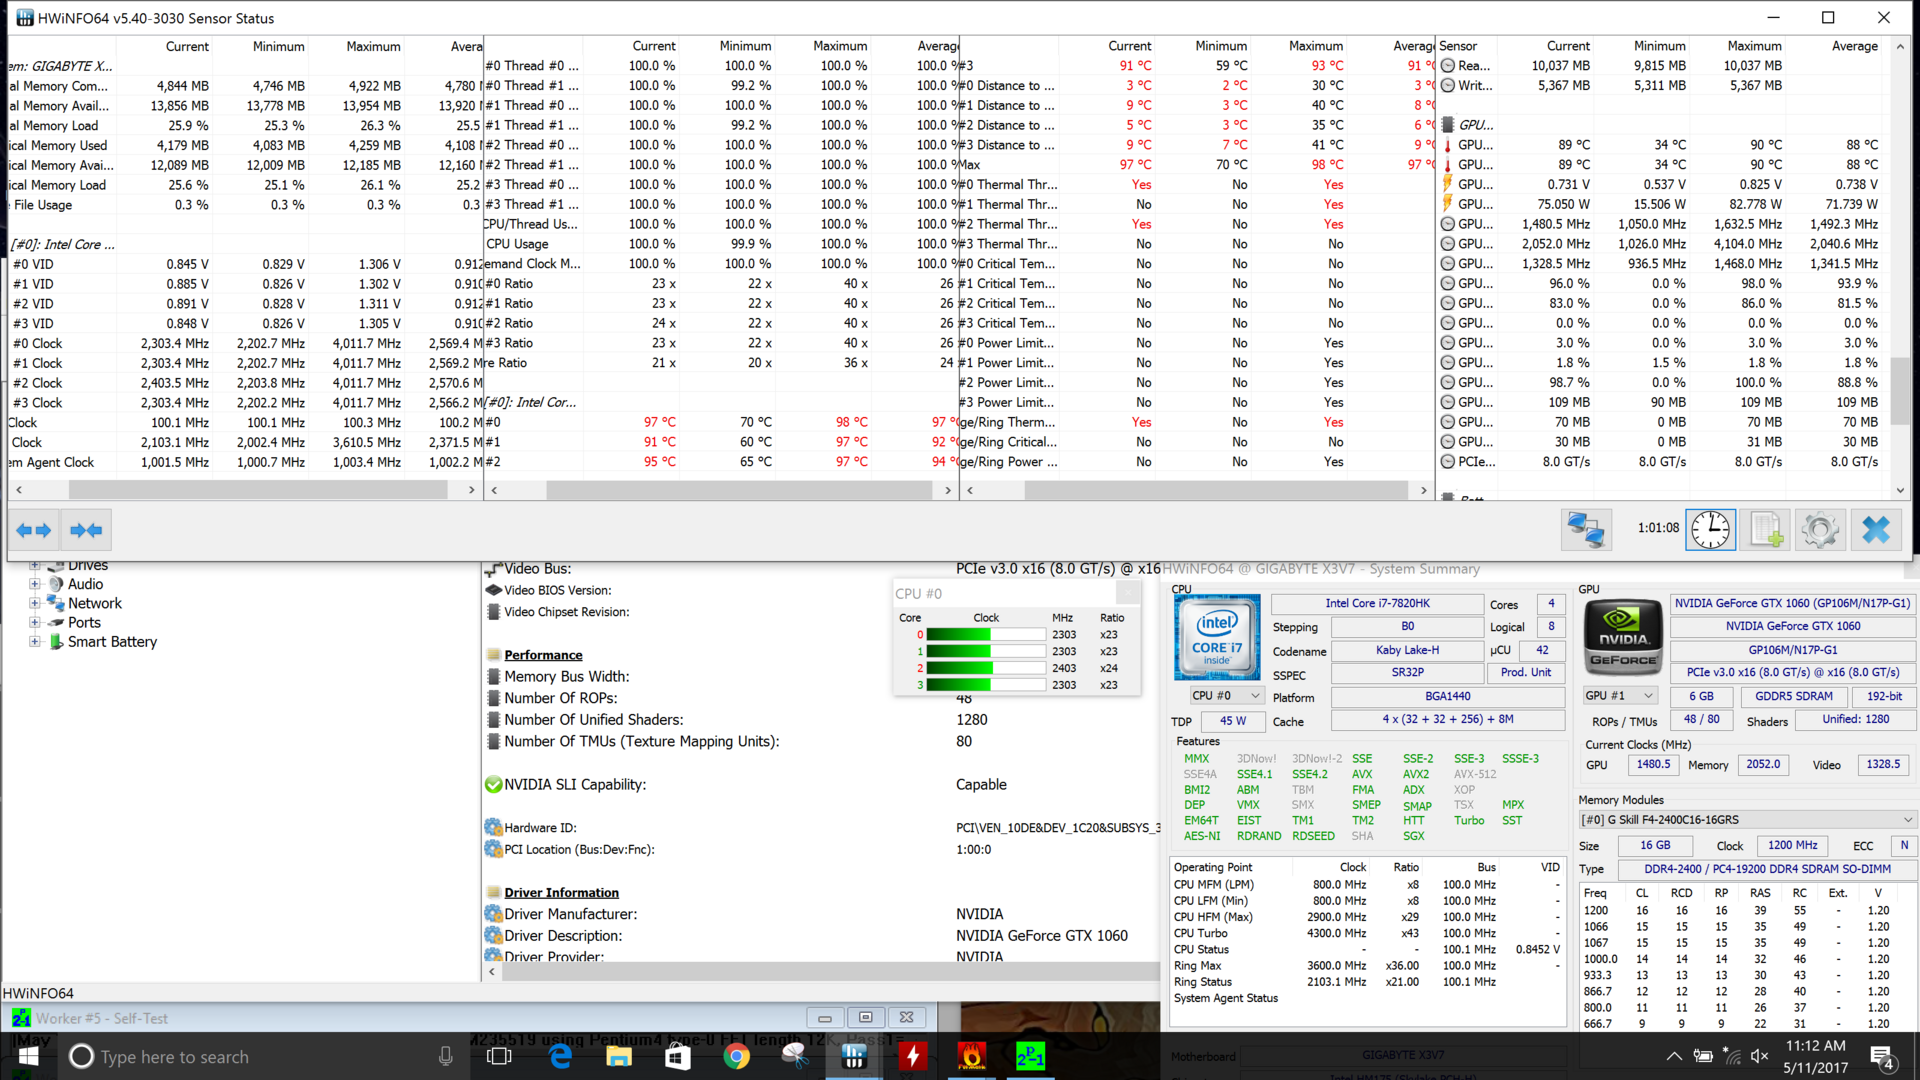1920x1080 pixels.
Task: Open the FurMark taskbar icon
Action: coord(972,1057)
